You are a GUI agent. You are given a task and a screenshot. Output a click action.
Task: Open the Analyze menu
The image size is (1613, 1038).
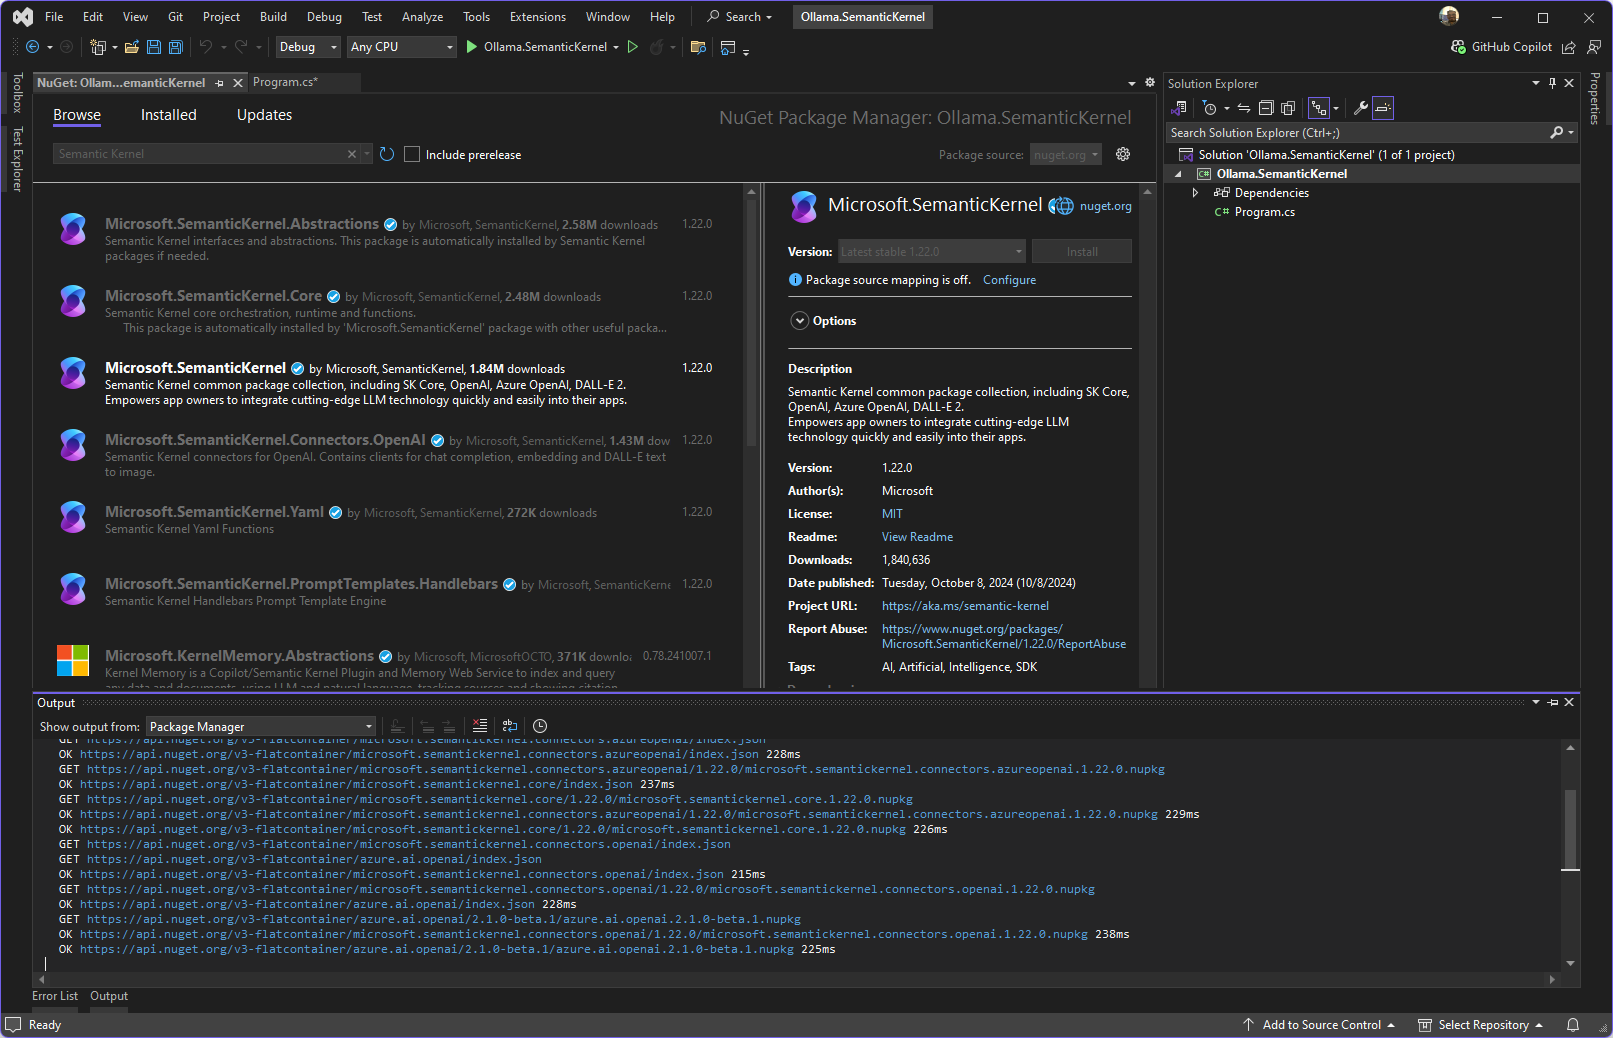tap(422, 17)
